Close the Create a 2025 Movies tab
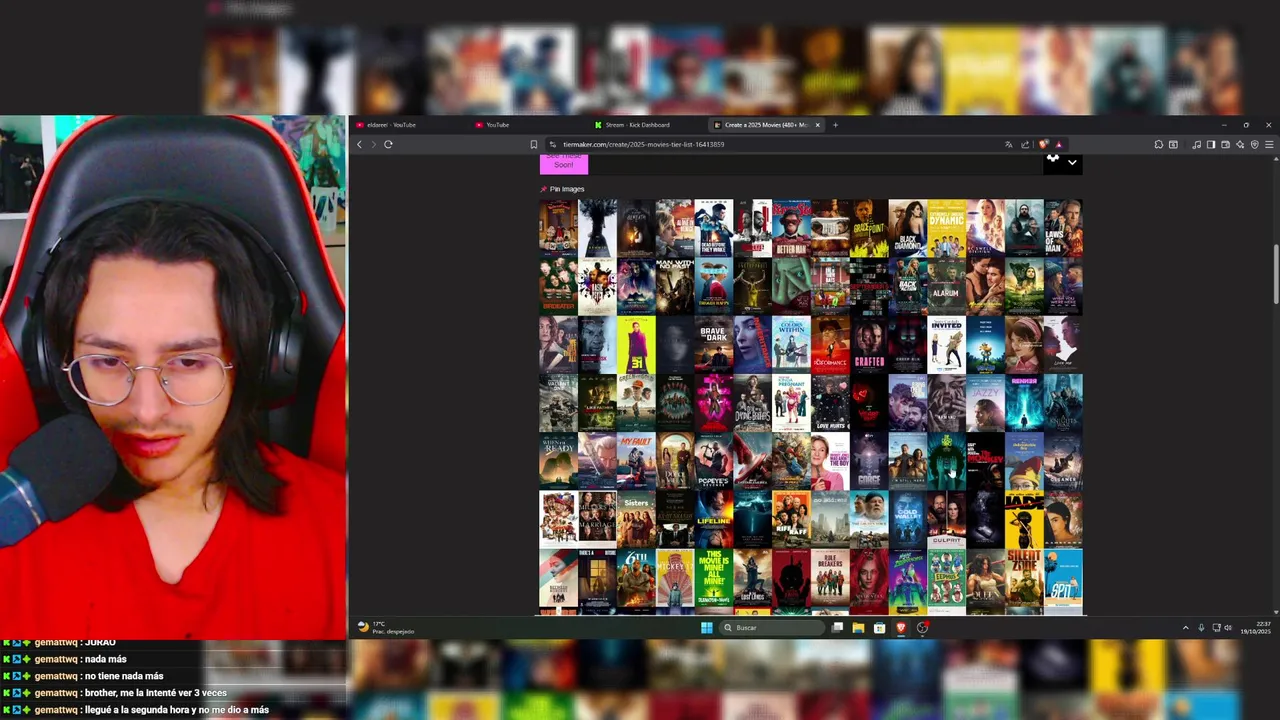This screenshot has height=720, width=1280. tap(817, 125)
